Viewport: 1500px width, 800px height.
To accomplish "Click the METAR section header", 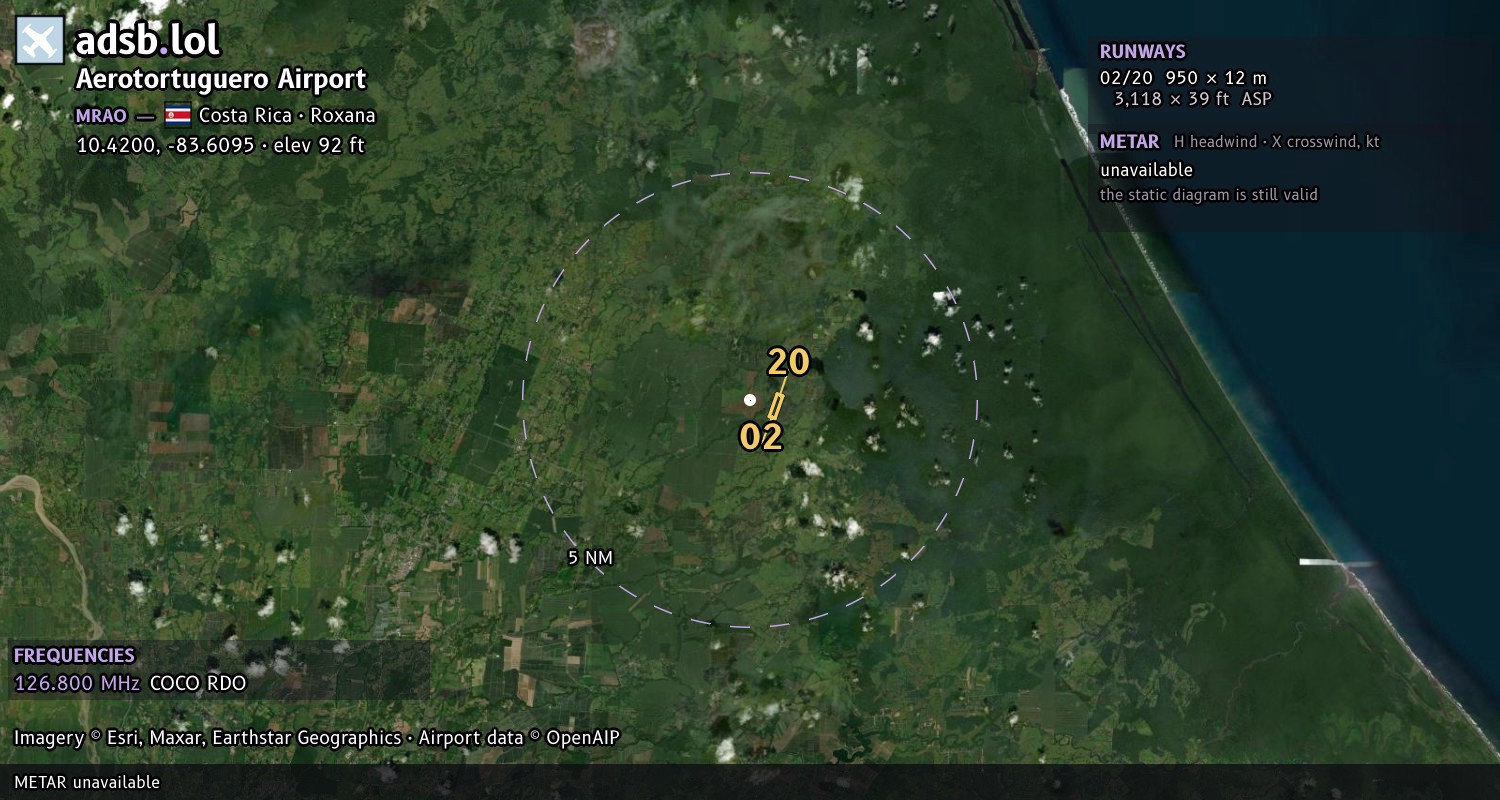I will [x=1129, y=142].
